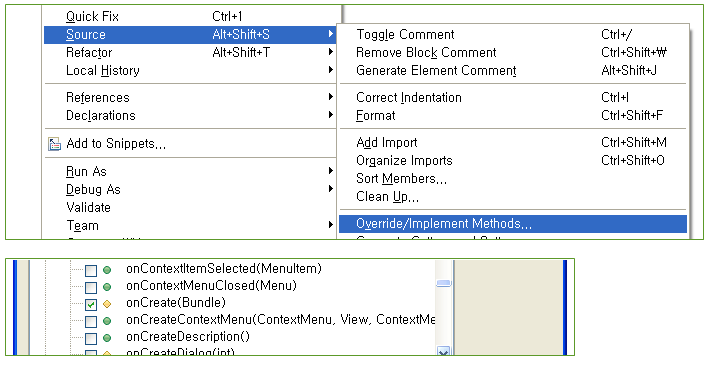The image size is (713, 367).
Task: Select the onCreateContextMenu method row
Action: click(253, 320)
